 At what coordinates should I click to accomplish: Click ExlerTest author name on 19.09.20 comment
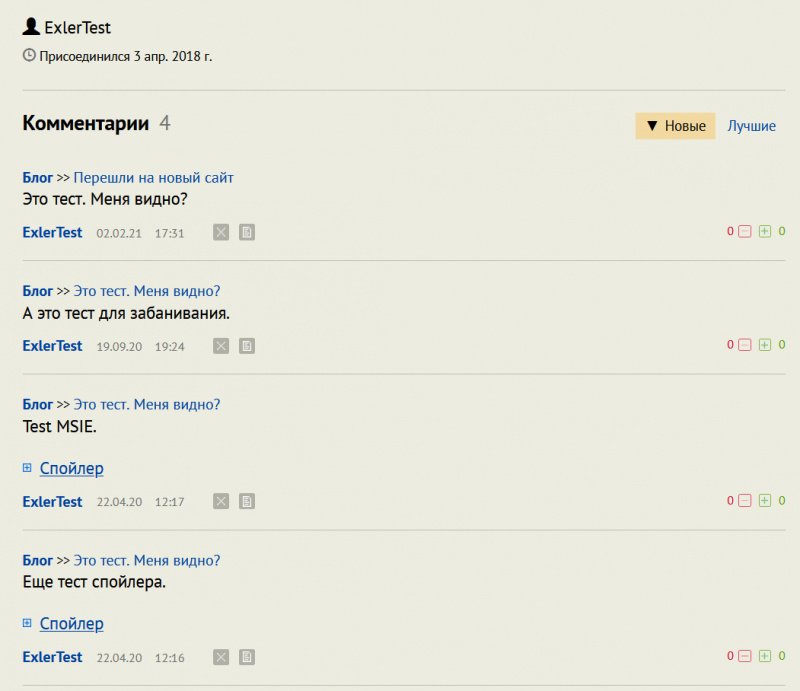52,346
